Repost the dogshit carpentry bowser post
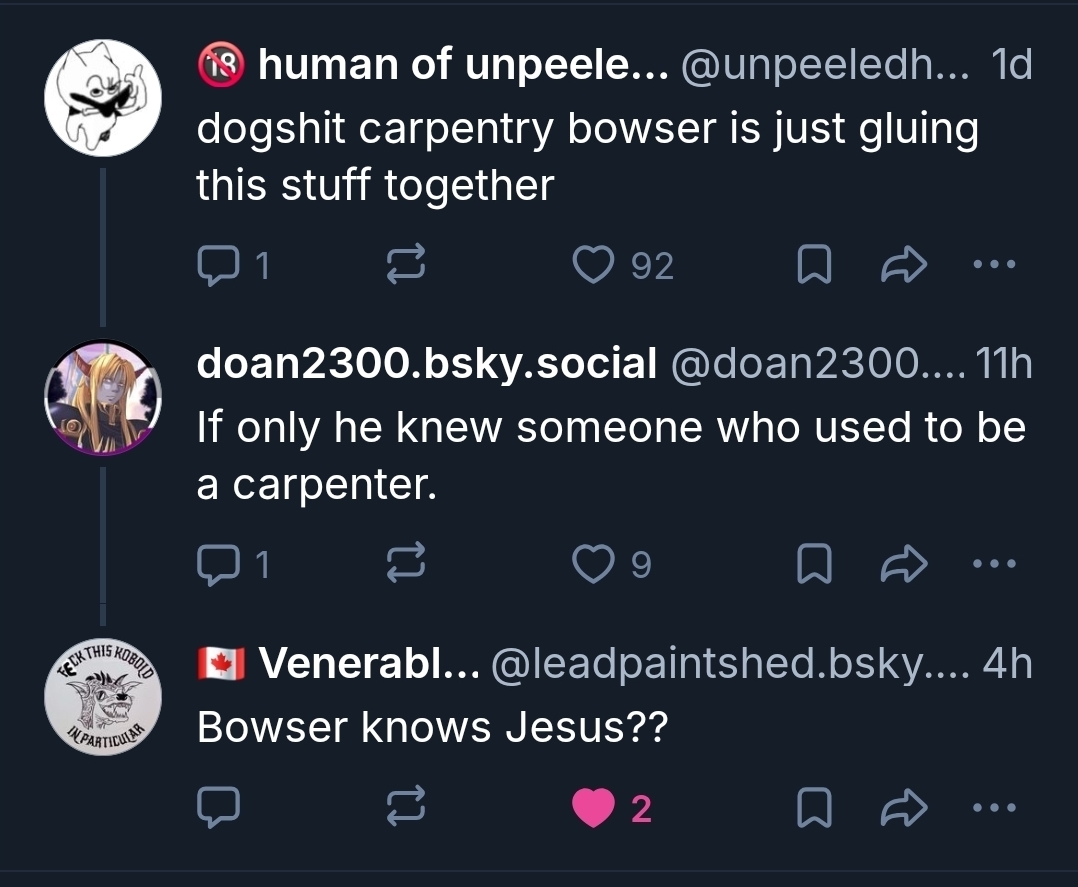Screen dimensions: 1078x887 tap(407, 265)
